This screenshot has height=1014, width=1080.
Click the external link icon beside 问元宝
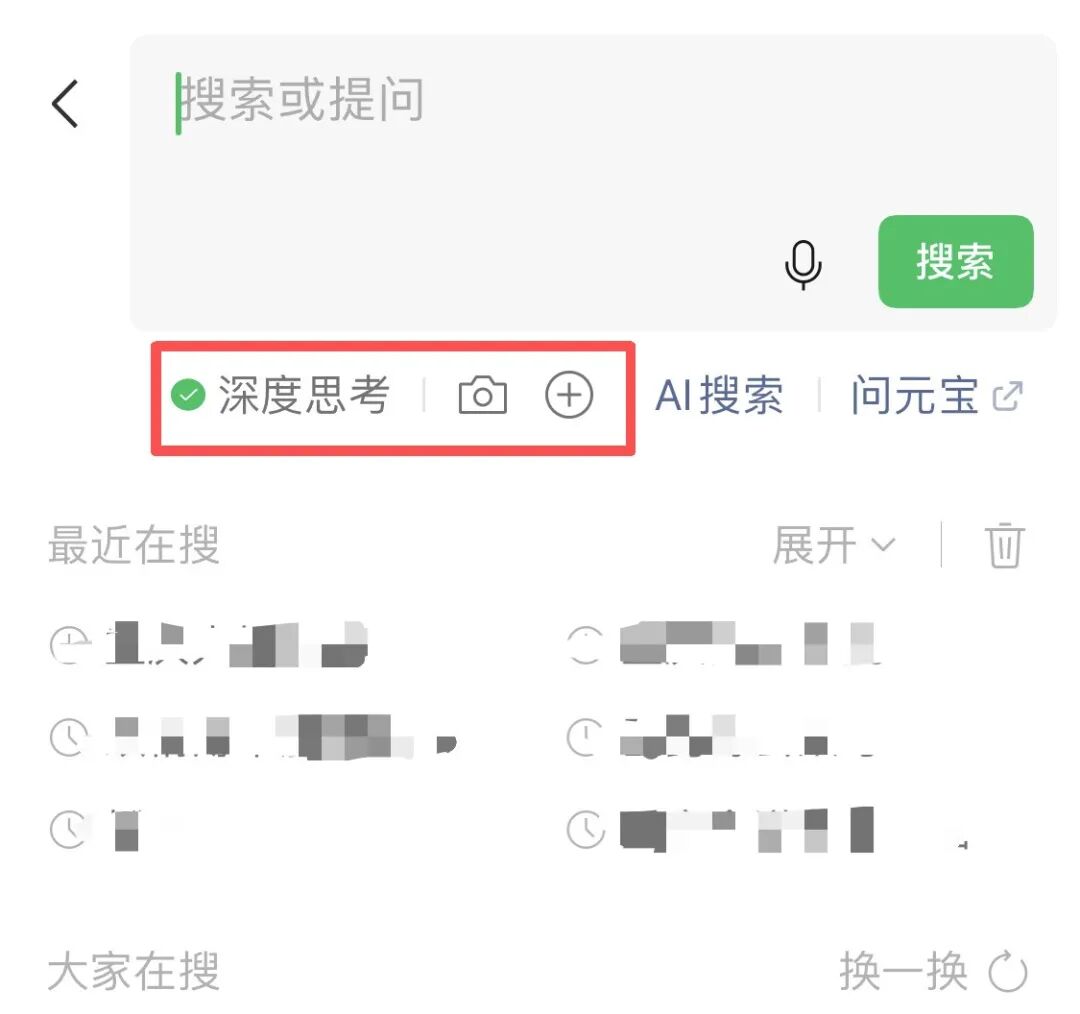(1008, 396)
